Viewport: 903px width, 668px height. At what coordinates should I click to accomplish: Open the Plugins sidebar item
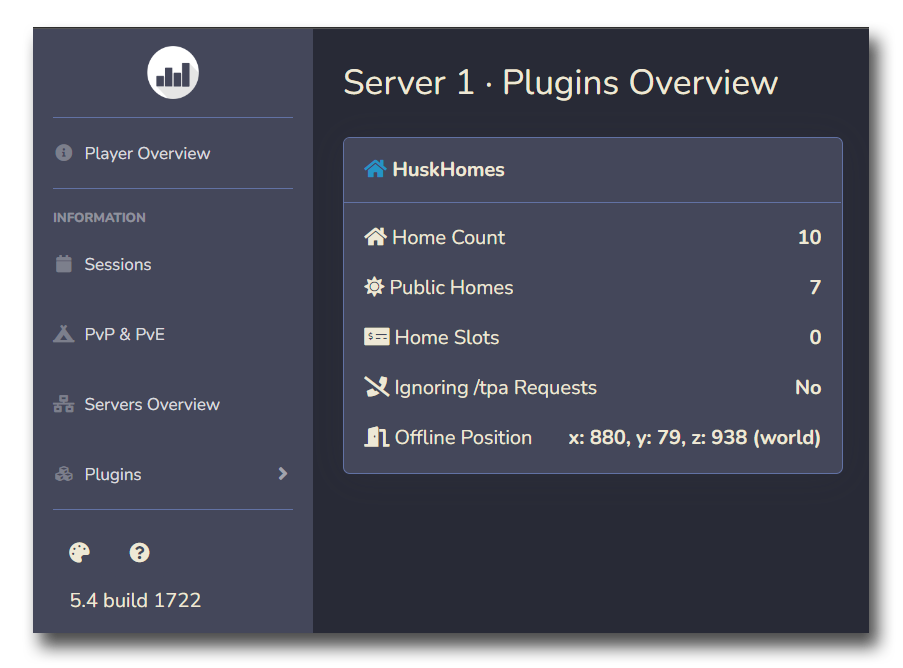pos(113,474)
